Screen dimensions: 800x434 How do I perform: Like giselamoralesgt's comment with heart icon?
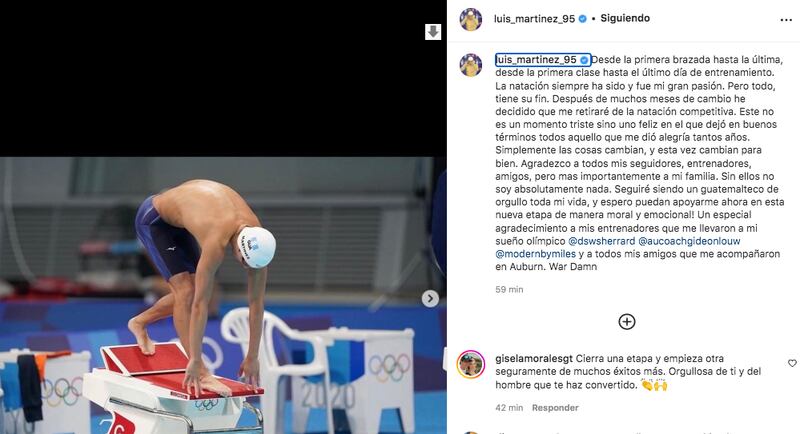792,363
